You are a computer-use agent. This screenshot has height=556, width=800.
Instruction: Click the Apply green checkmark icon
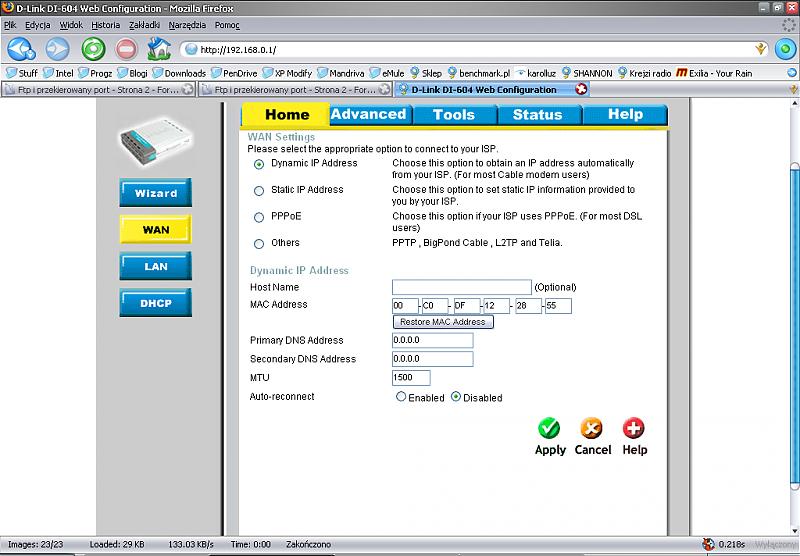click(x=549, y=428)
